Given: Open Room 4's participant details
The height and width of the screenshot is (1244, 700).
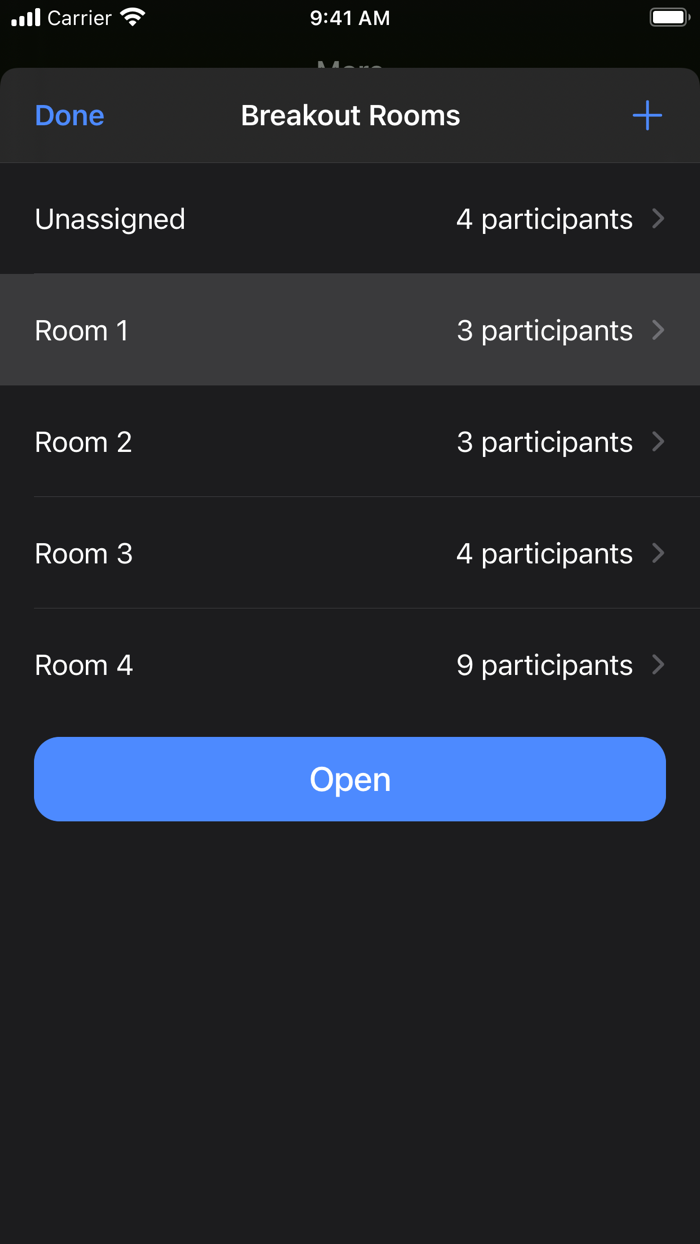Looking at the screenshot, I should click(657, 665).
